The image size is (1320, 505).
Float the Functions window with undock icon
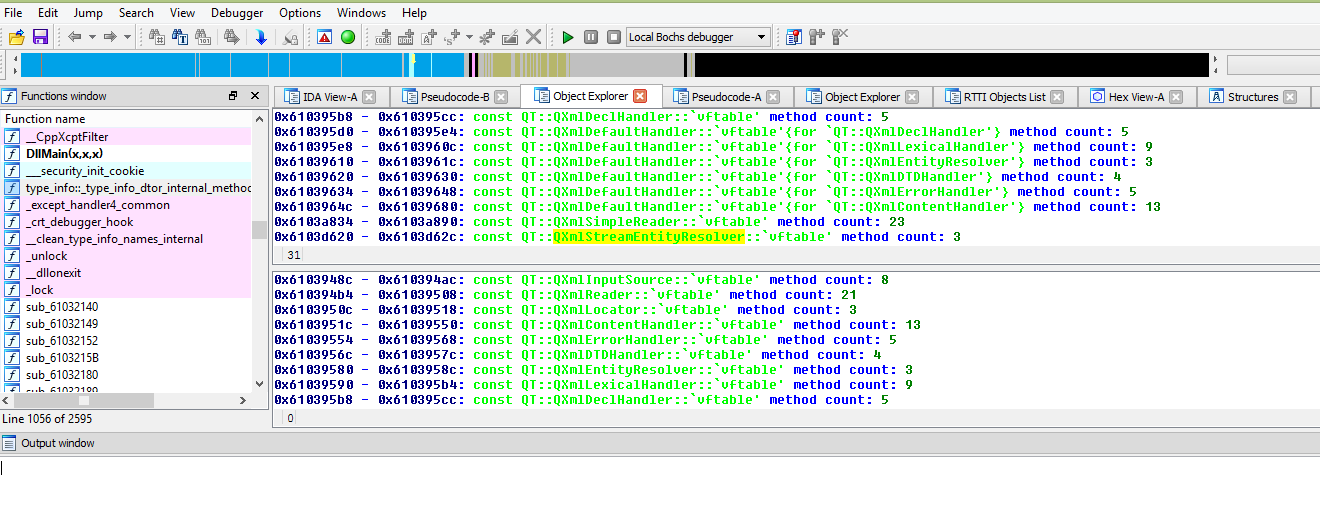233,96
